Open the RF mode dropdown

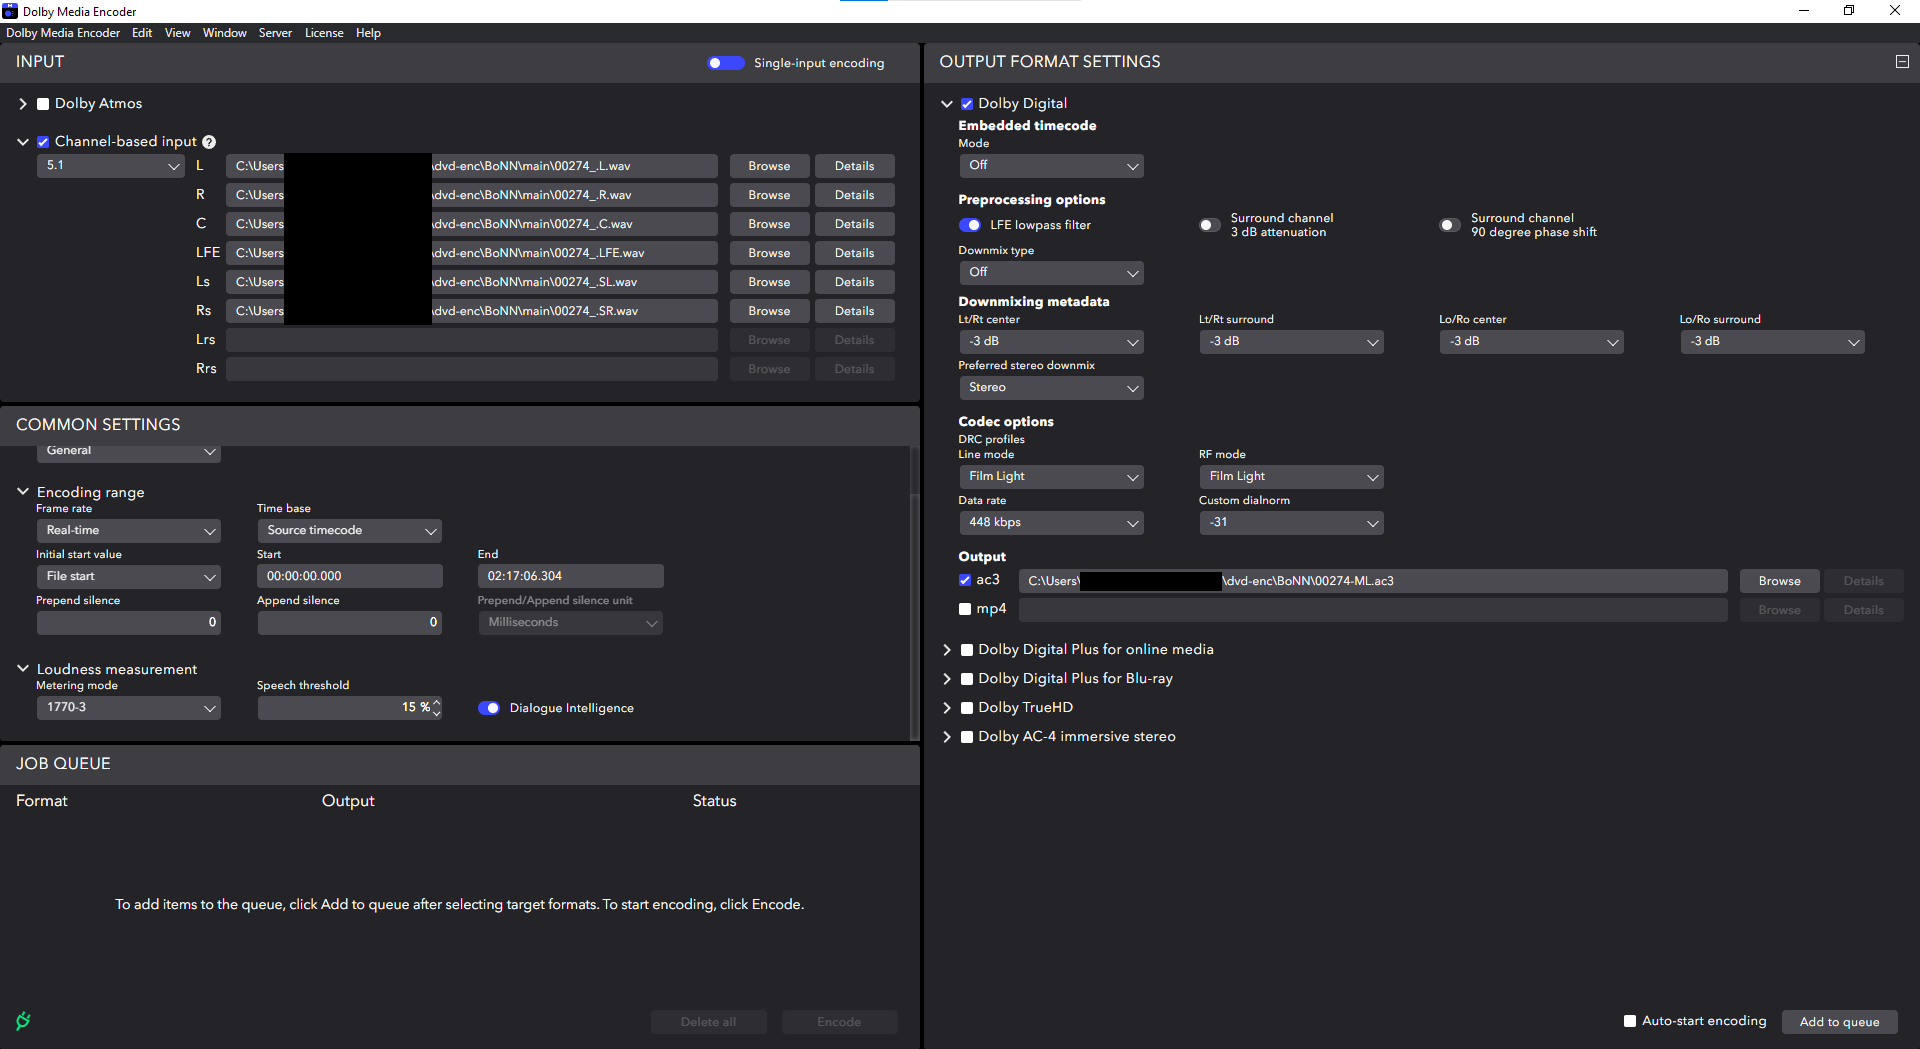pos(1291,477)
